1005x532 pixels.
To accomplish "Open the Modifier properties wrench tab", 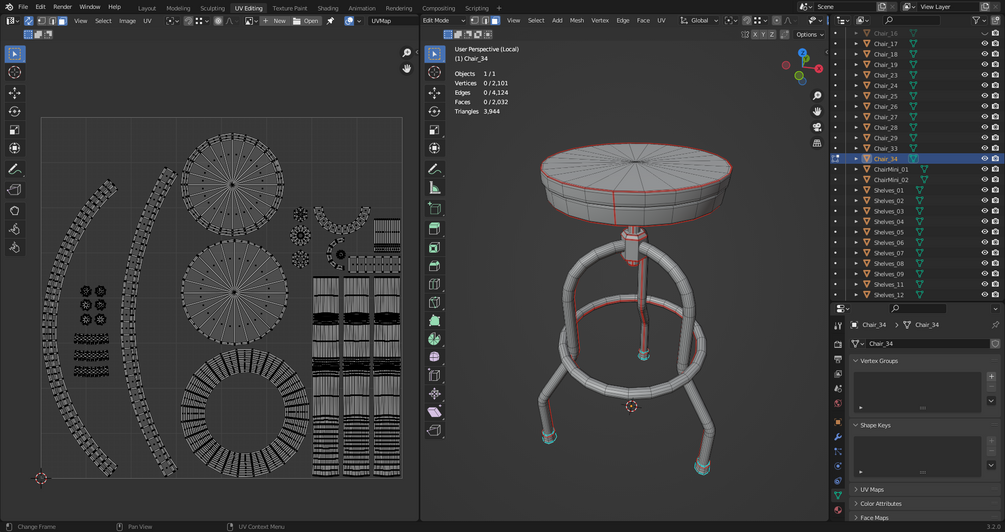I will [x=838, y=437].
